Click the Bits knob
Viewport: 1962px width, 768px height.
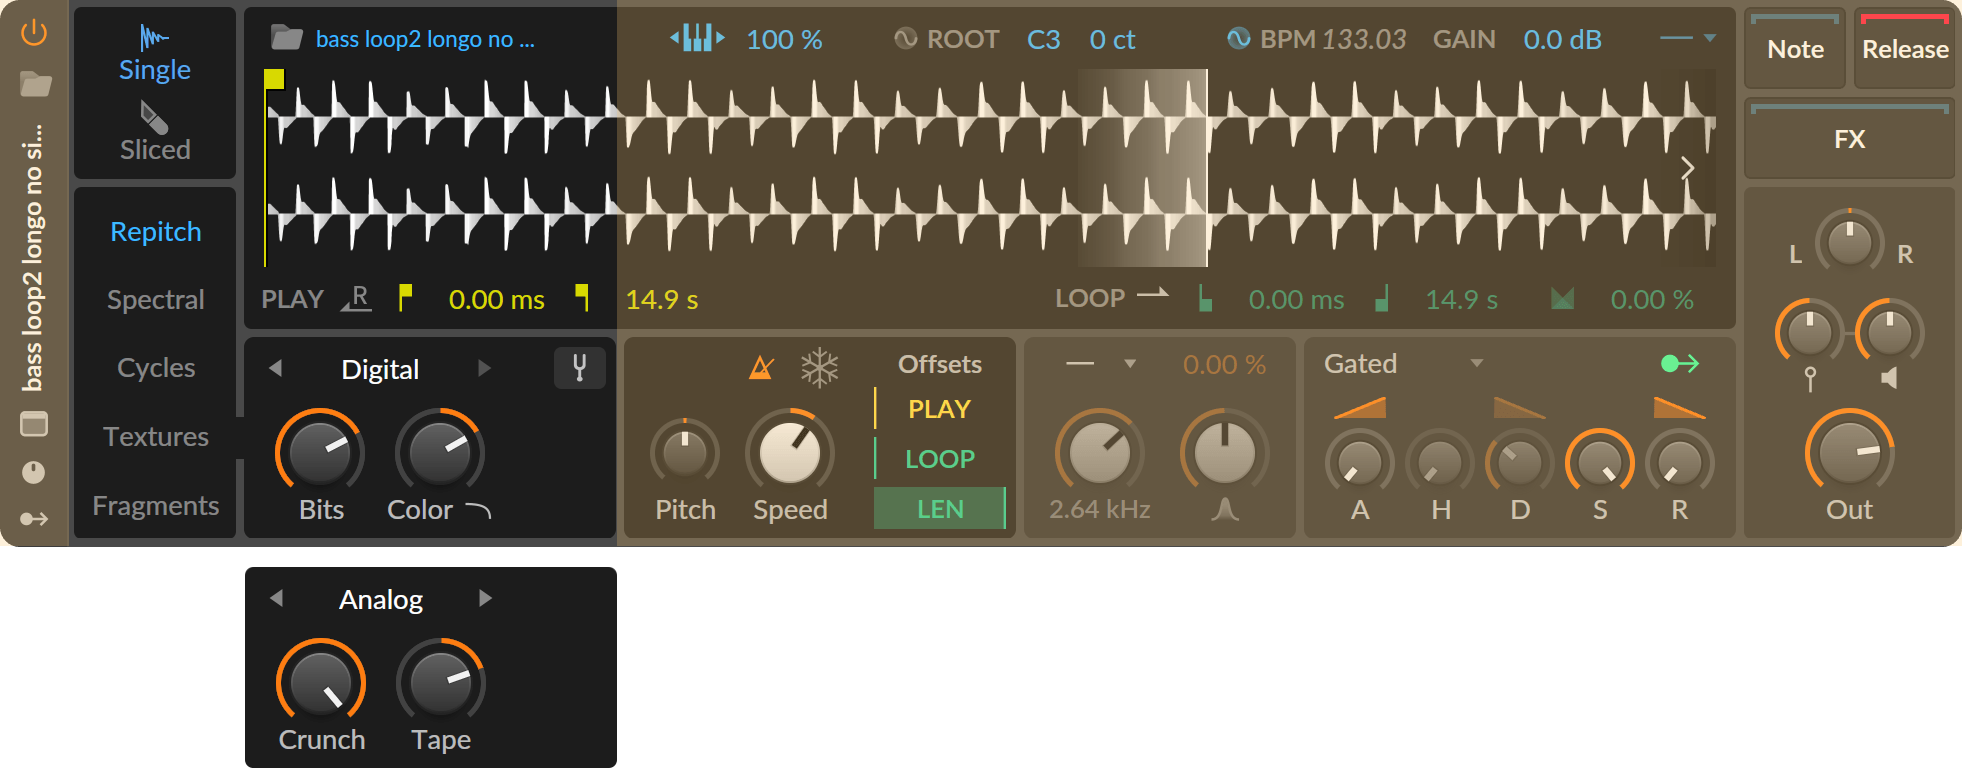click(x=320, y=453)
